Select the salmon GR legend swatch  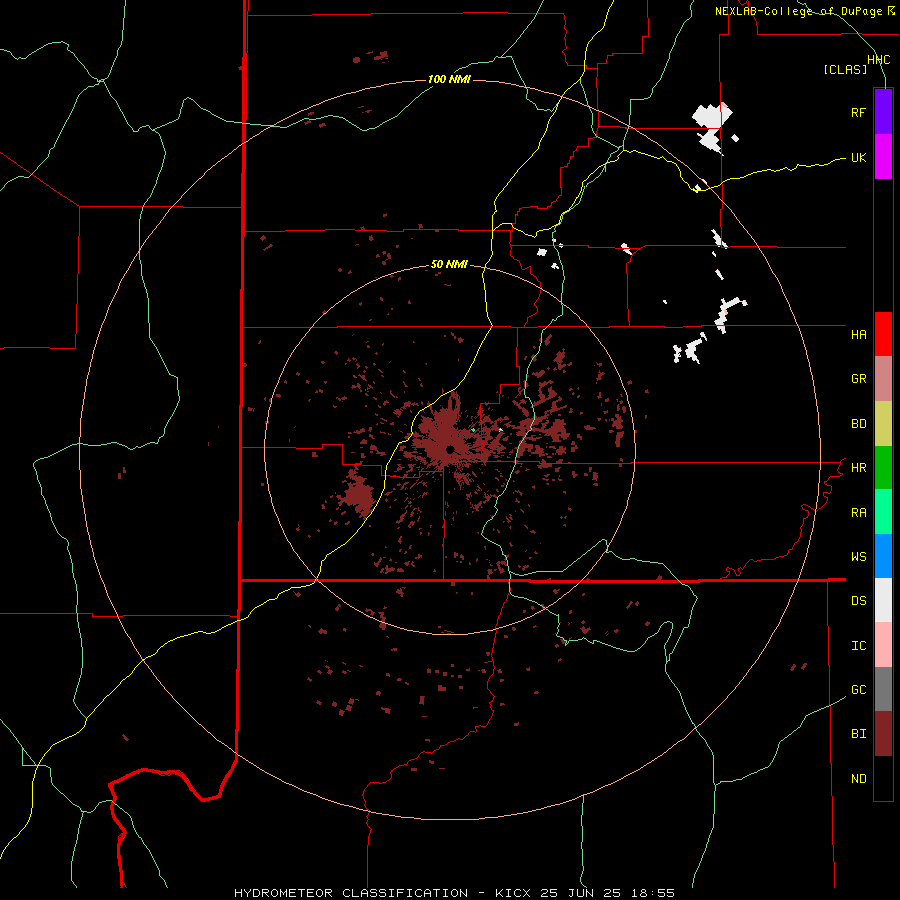pos(883,379)
